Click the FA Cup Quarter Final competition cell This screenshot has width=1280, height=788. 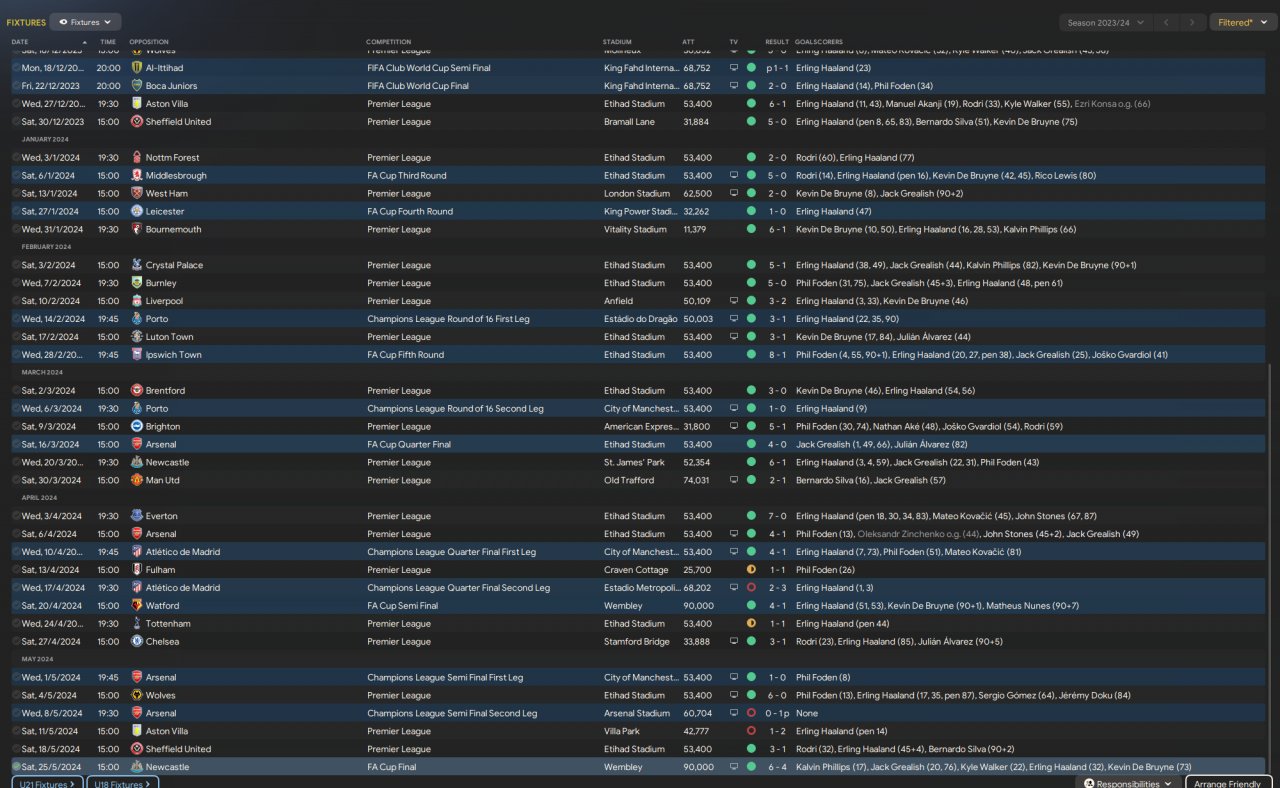point(409,445)
